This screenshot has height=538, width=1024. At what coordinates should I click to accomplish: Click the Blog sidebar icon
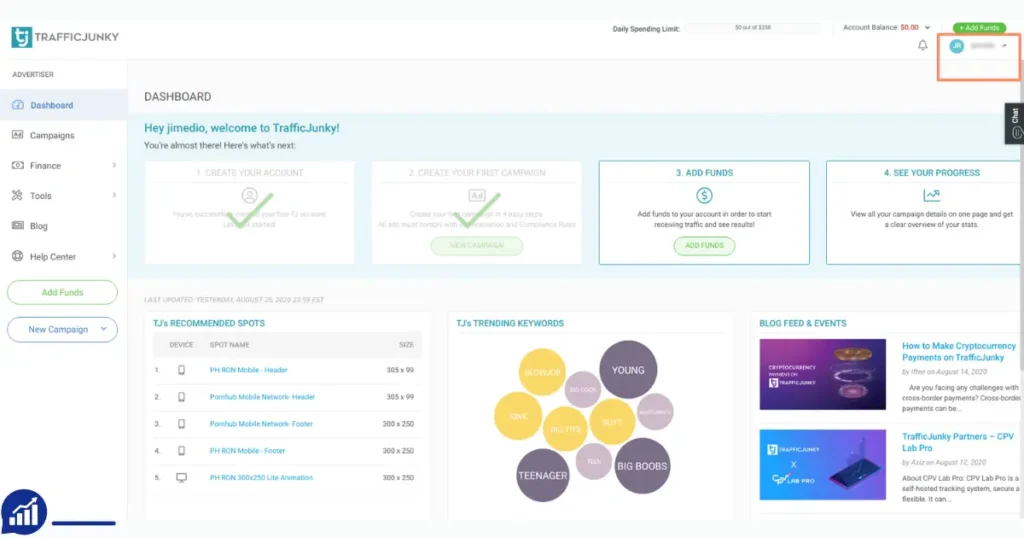click(x=18, y=225)
